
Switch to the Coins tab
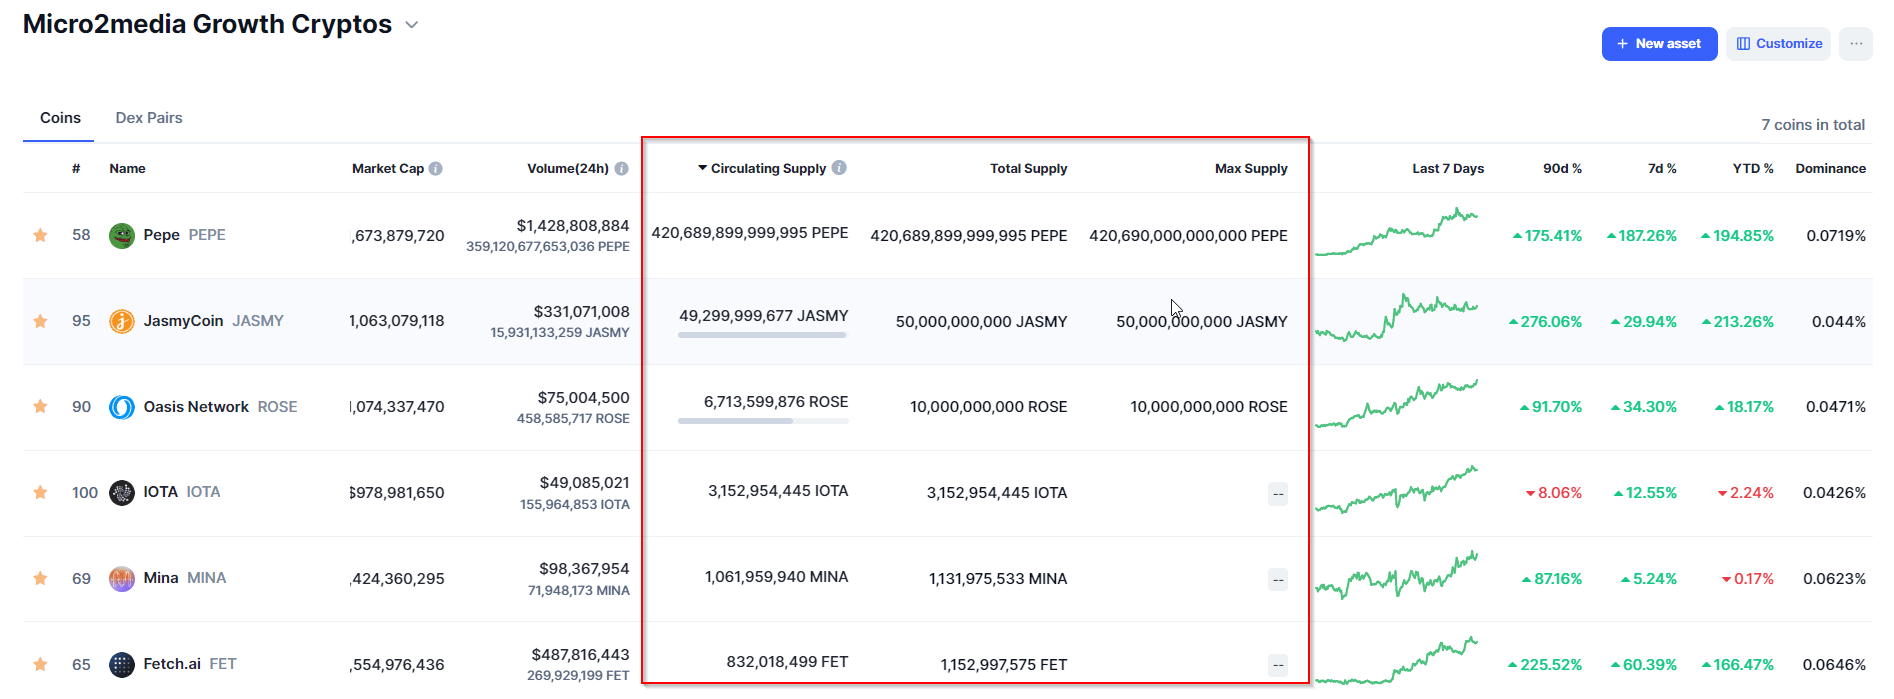(x=60, y=118)
